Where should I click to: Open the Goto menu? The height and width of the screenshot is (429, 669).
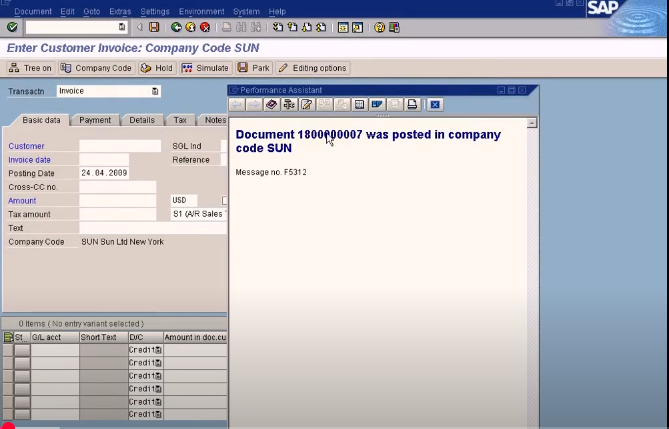[x=92, y=12]
